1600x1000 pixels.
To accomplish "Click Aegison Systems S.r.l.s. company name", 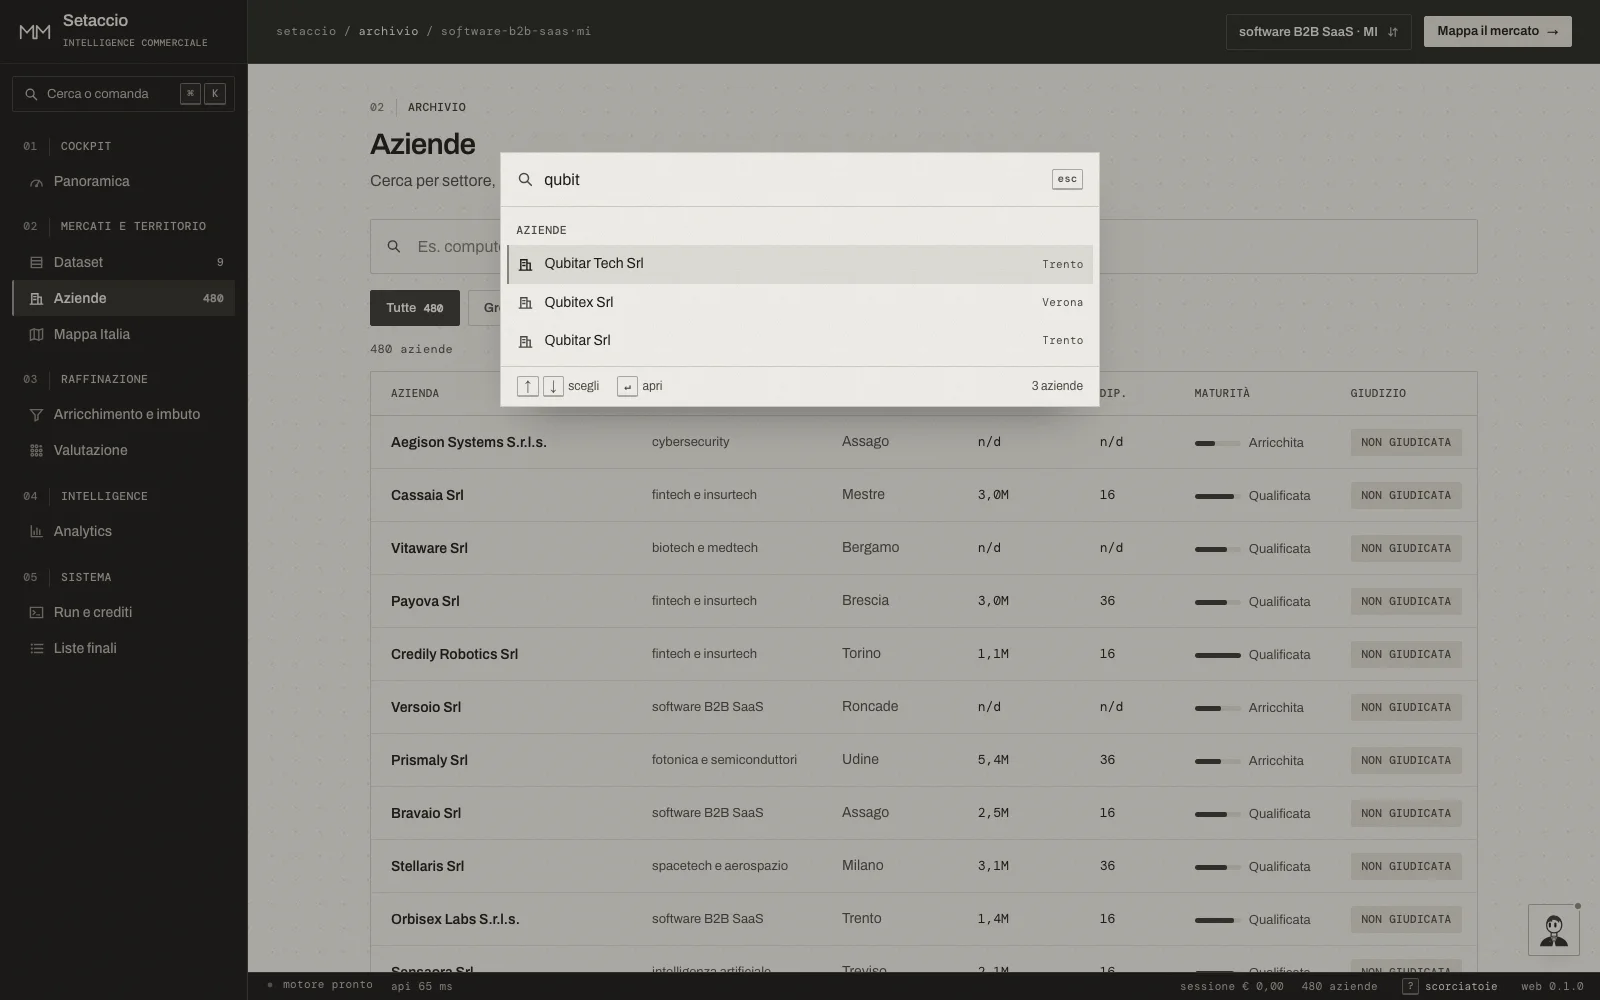I will pos(469,442).
